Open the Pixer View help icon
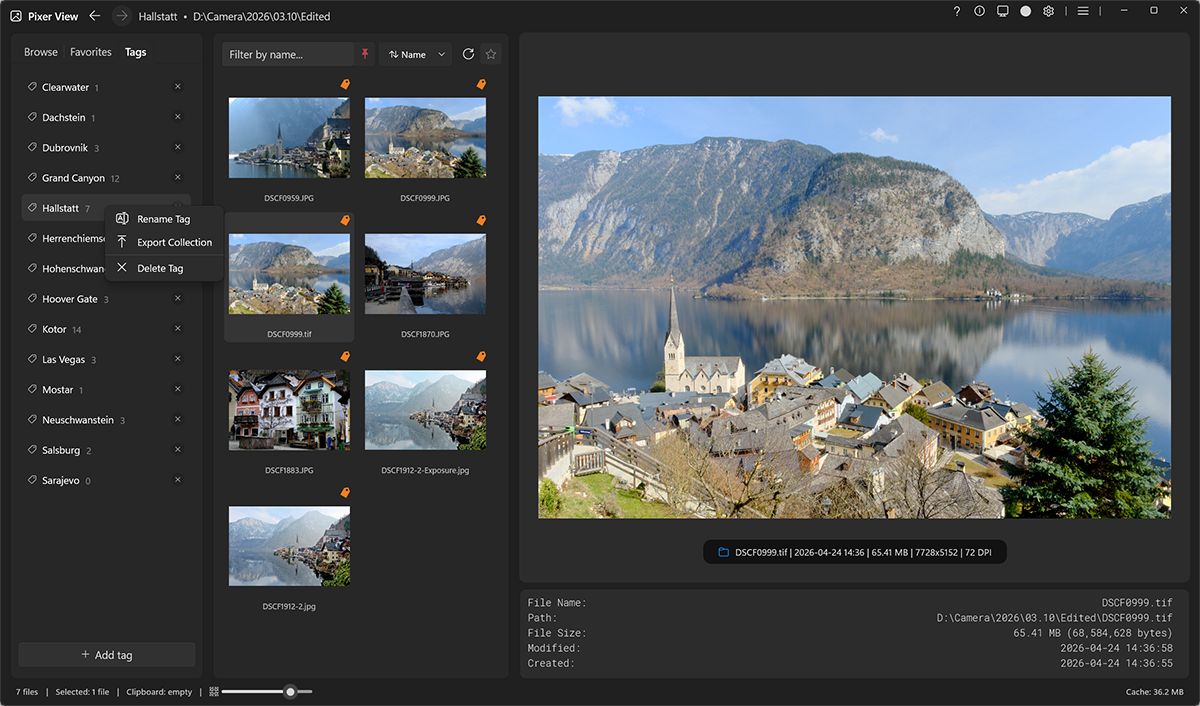Screen dimensions: 1200x706 [956, 11]
